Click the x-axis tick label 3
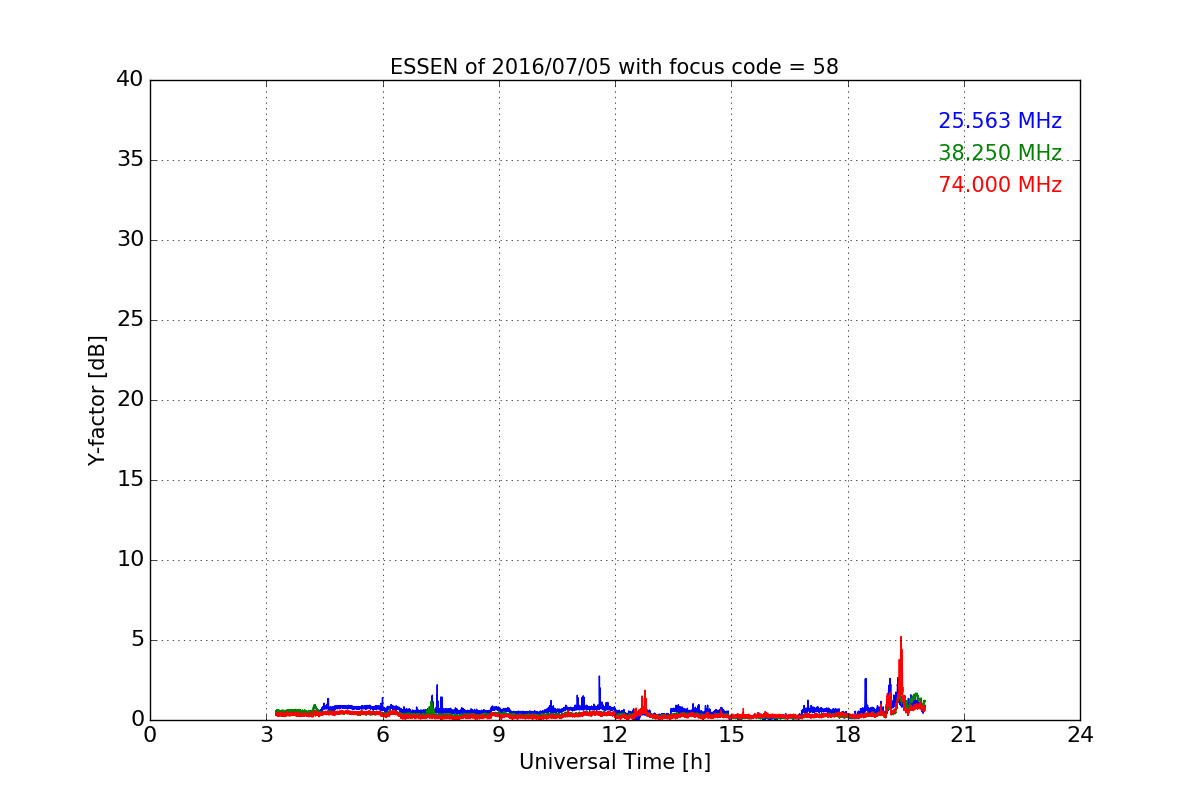This screenshot has width=1200, height=800. tap(266, 735)
